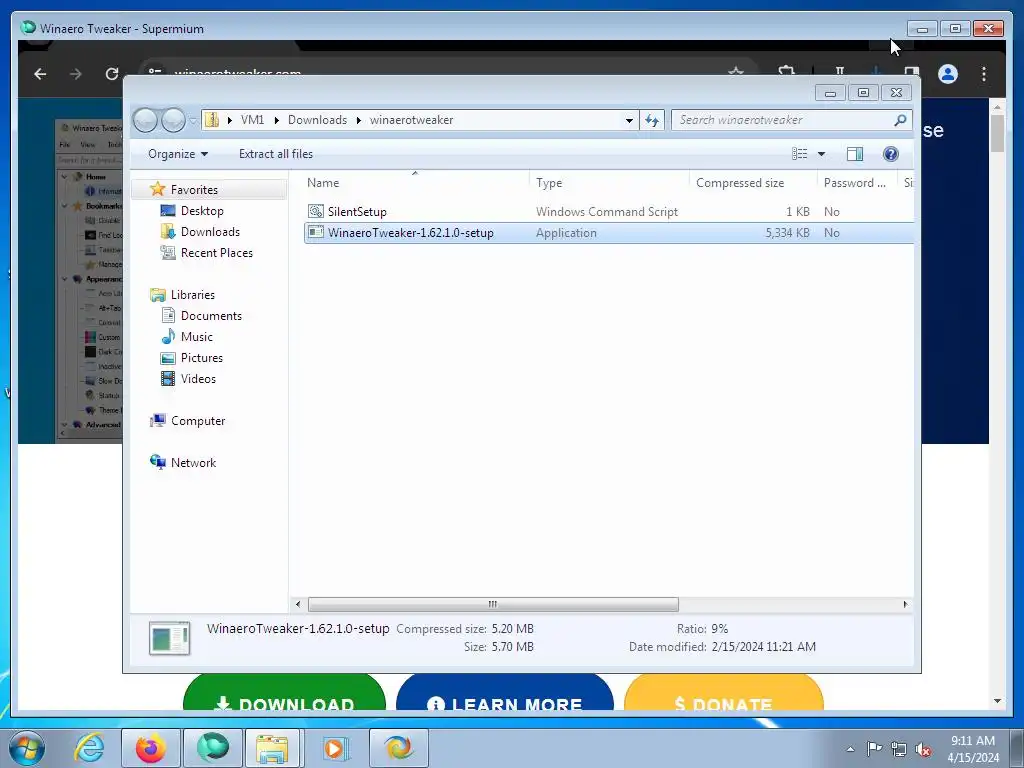Click Downloads in the address breadcrumb
The image size is (1024, 768).
[x=317, y=120]
